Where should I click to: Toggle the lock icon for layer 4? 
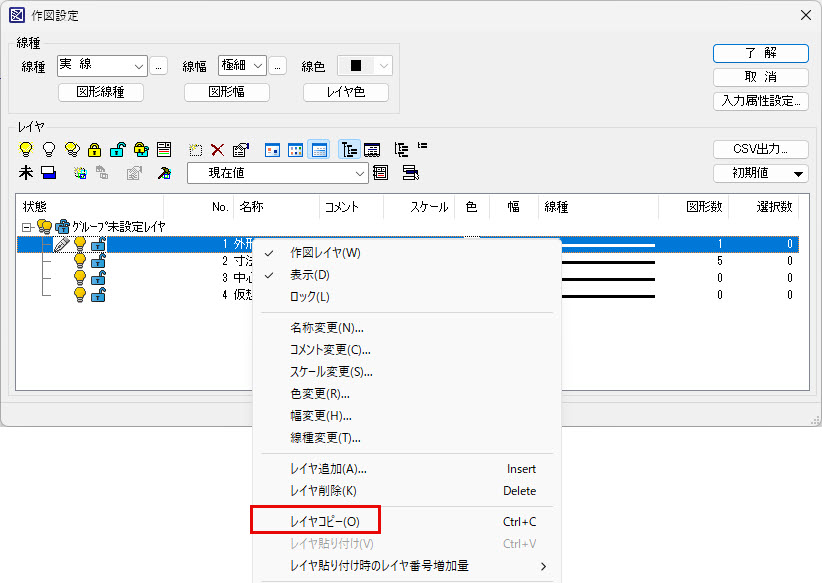pyautogui.click(x=98, y=295)
